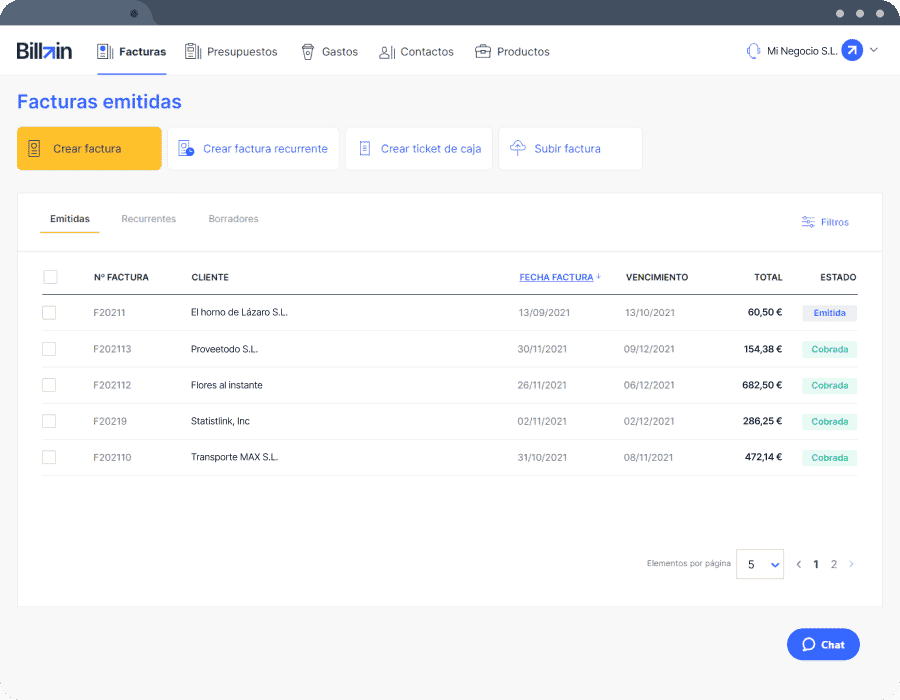Open the Mi Negocio S.L. account dropdown chevron
900x700 pixels.
874,50
